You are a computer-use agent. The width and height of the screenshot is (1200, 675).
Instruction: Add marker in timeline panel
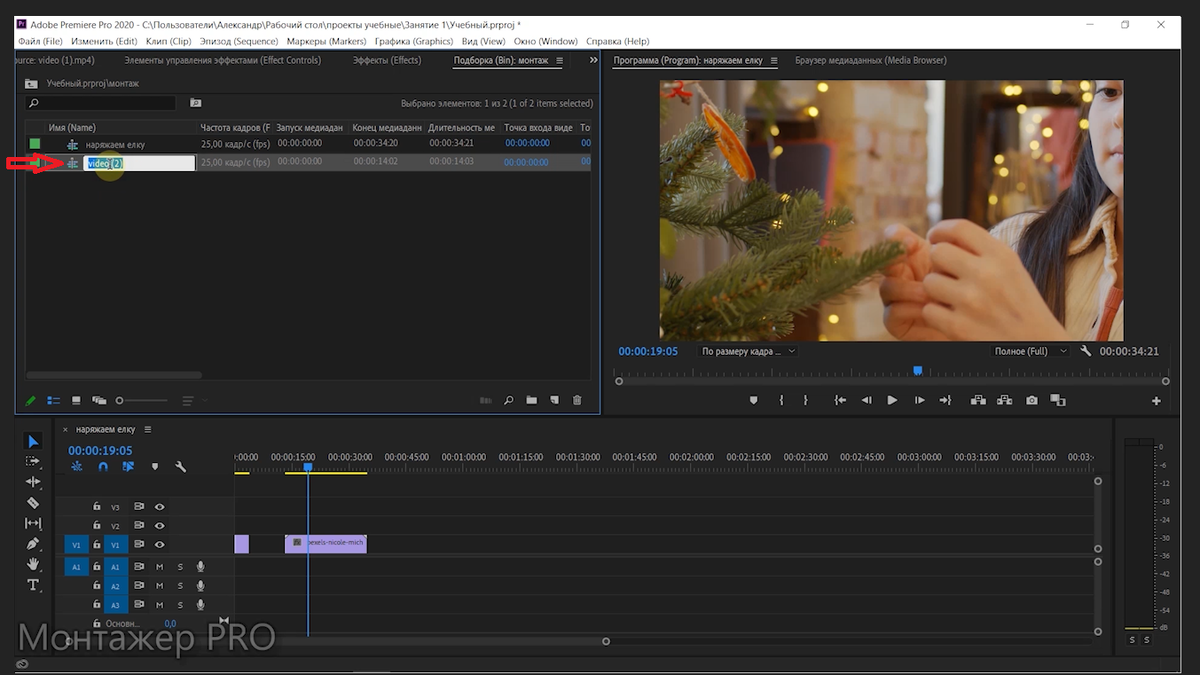(155, 467)
